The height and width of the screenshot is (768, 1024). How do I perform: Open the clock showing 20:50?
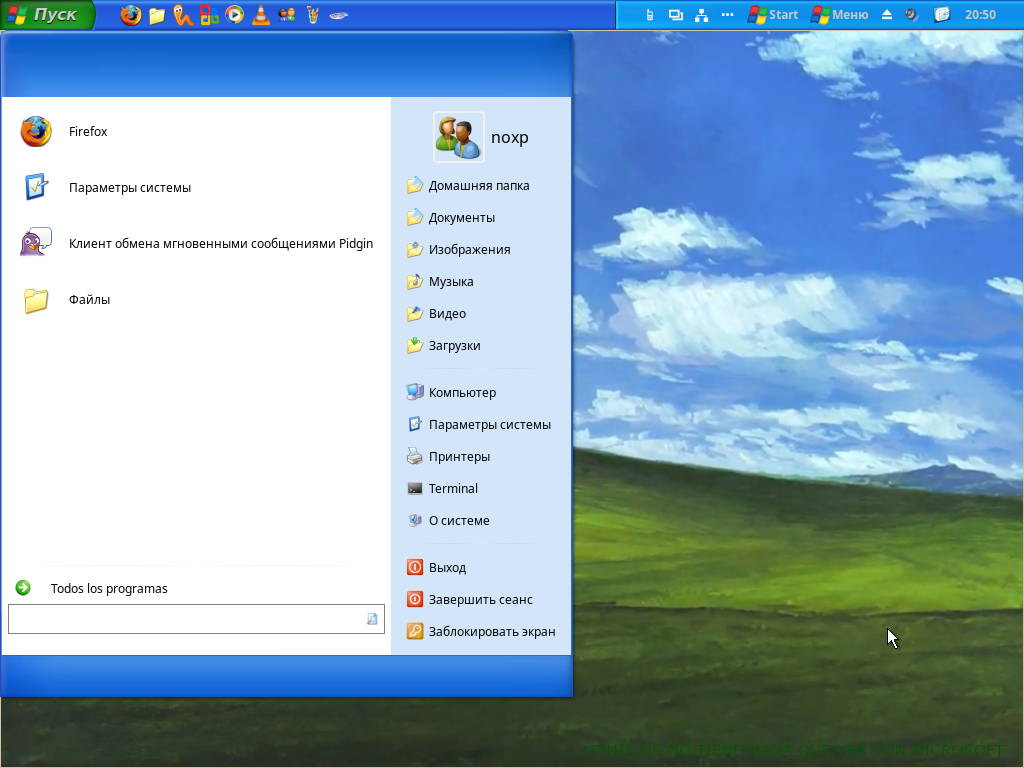pyautogui.click(x=980, y=15)
